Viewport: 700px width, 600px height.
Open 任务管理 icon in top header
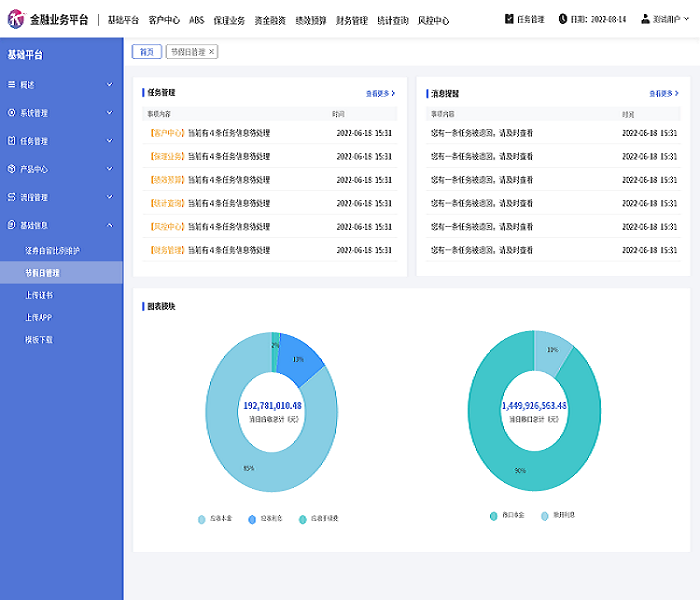[509, 19]
